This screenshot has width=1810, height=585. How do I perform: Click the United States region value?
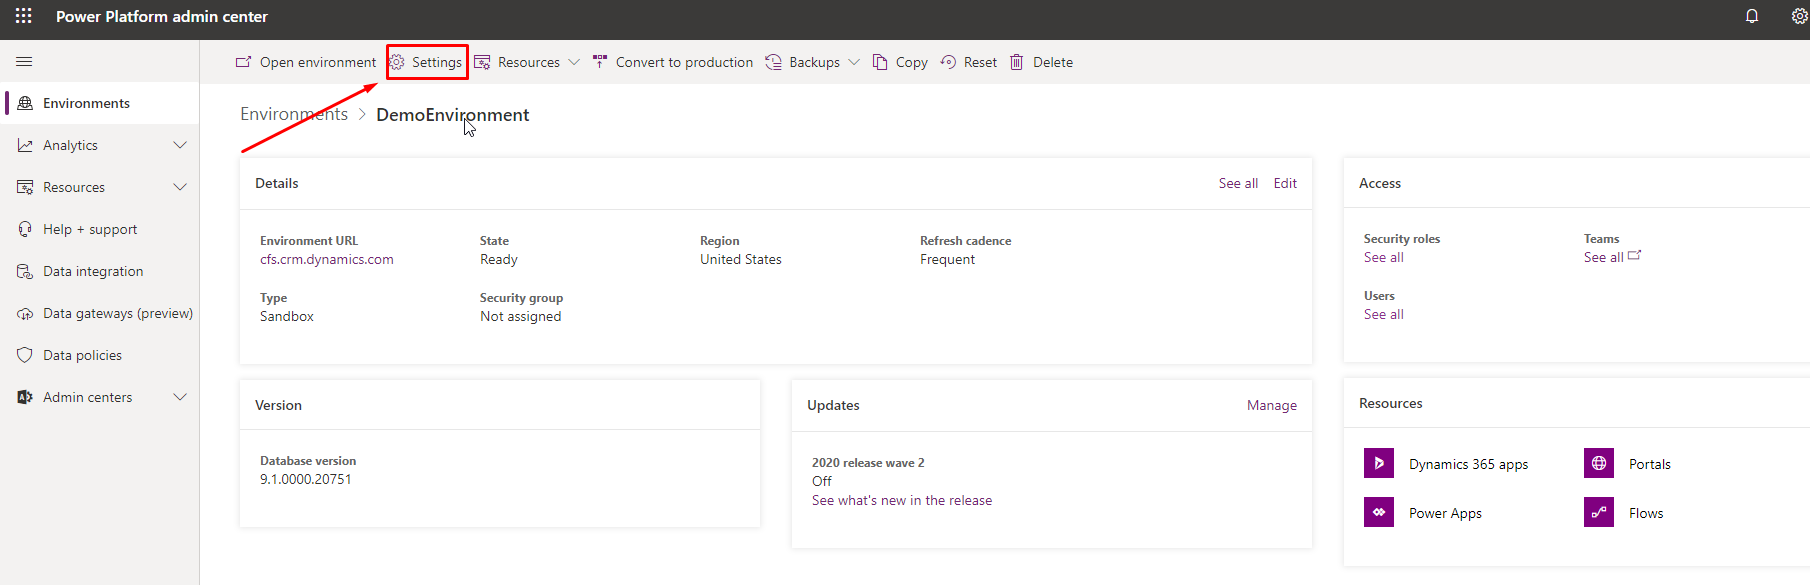[741, 259]
